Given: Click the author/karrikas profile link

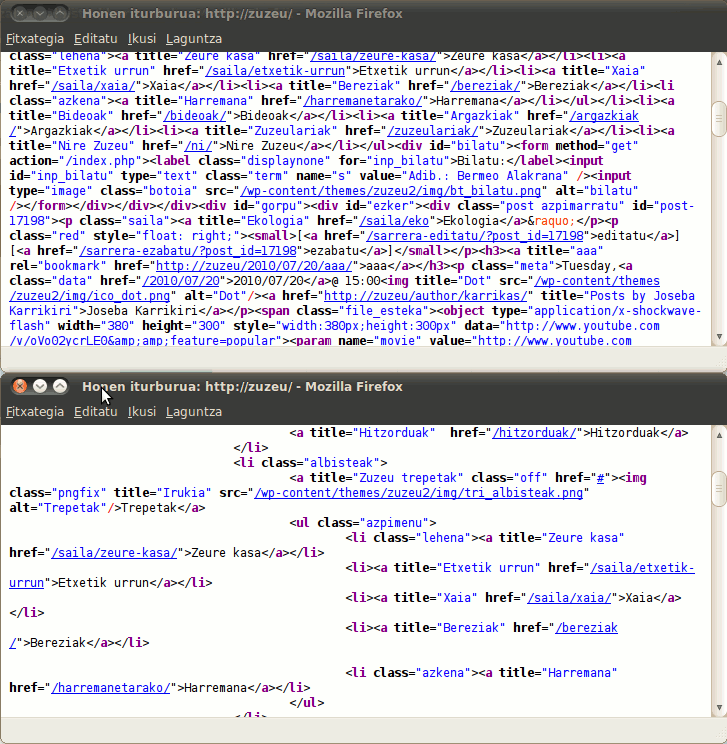Looking at the screenshot, I should pos(463,294).
